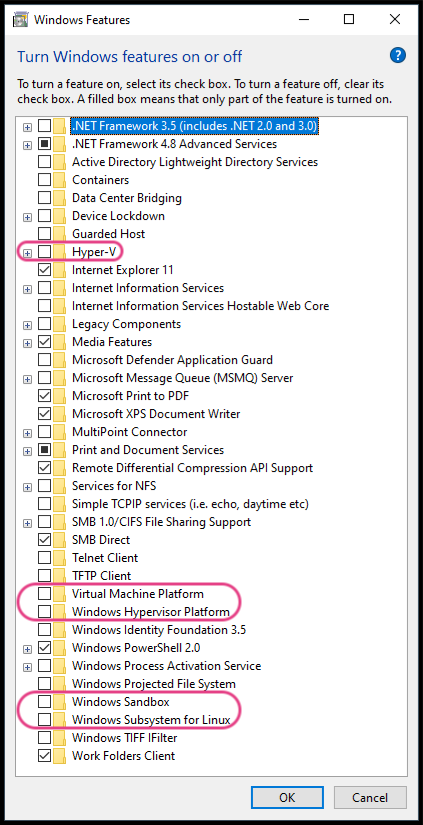Click the folder icon beside Work Folders Client

coord(60,756)
